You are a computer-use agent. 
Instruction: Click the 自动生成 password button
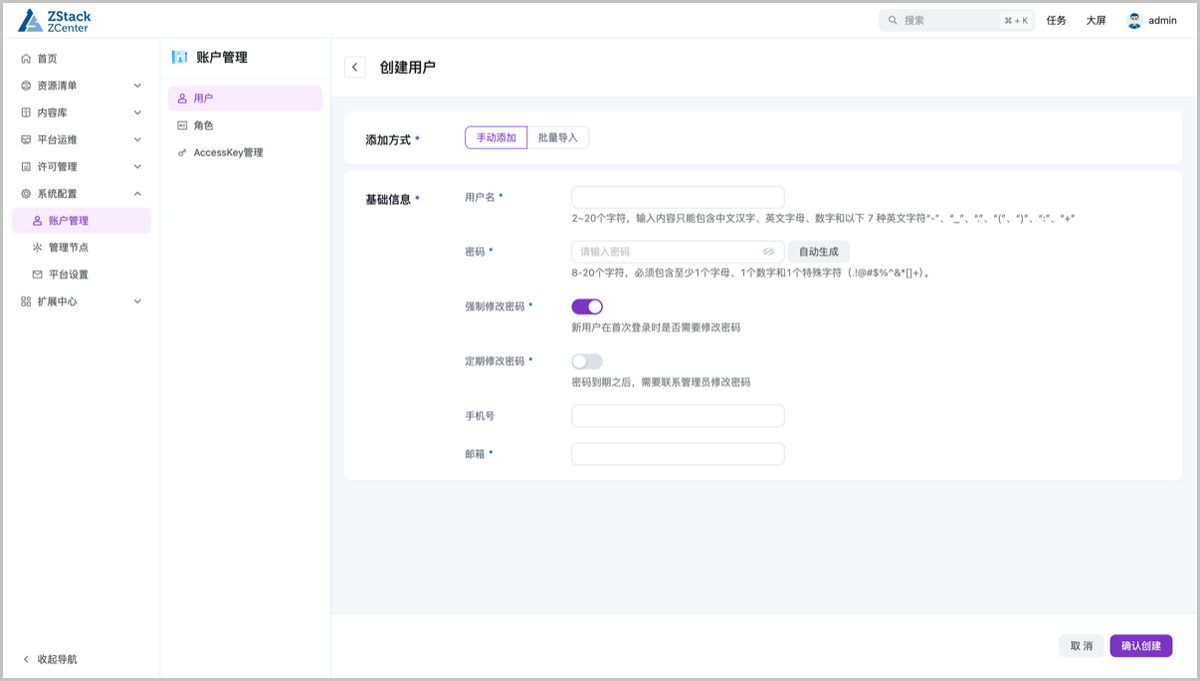pos(819,252)
